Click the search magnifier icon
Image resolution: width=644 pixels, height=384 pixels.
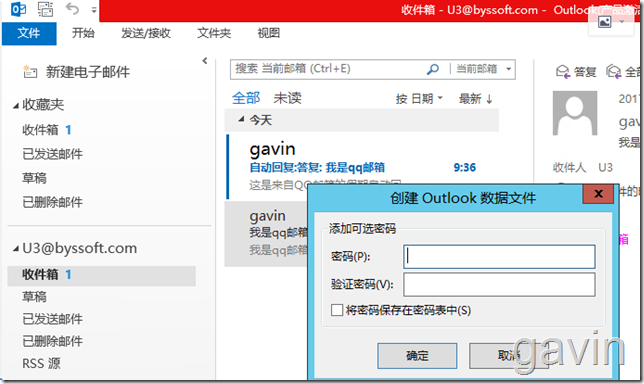[433, 69]
